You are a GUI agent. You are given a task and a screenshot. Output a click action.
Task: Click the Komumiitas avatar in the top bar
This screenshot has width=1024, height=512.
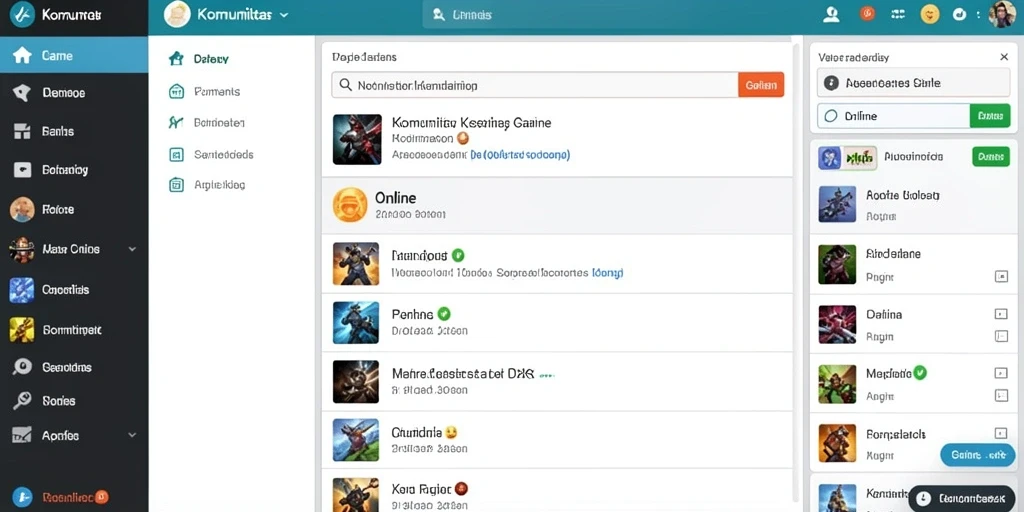(x=177, y=14)
